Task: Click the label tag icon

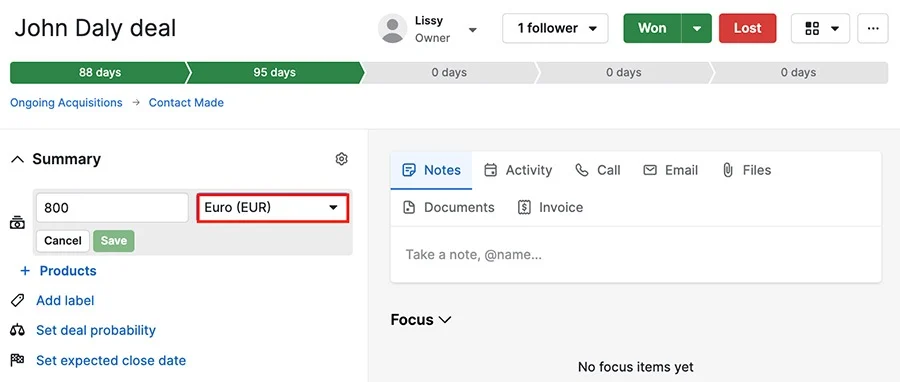Action: tap(18, 301)
